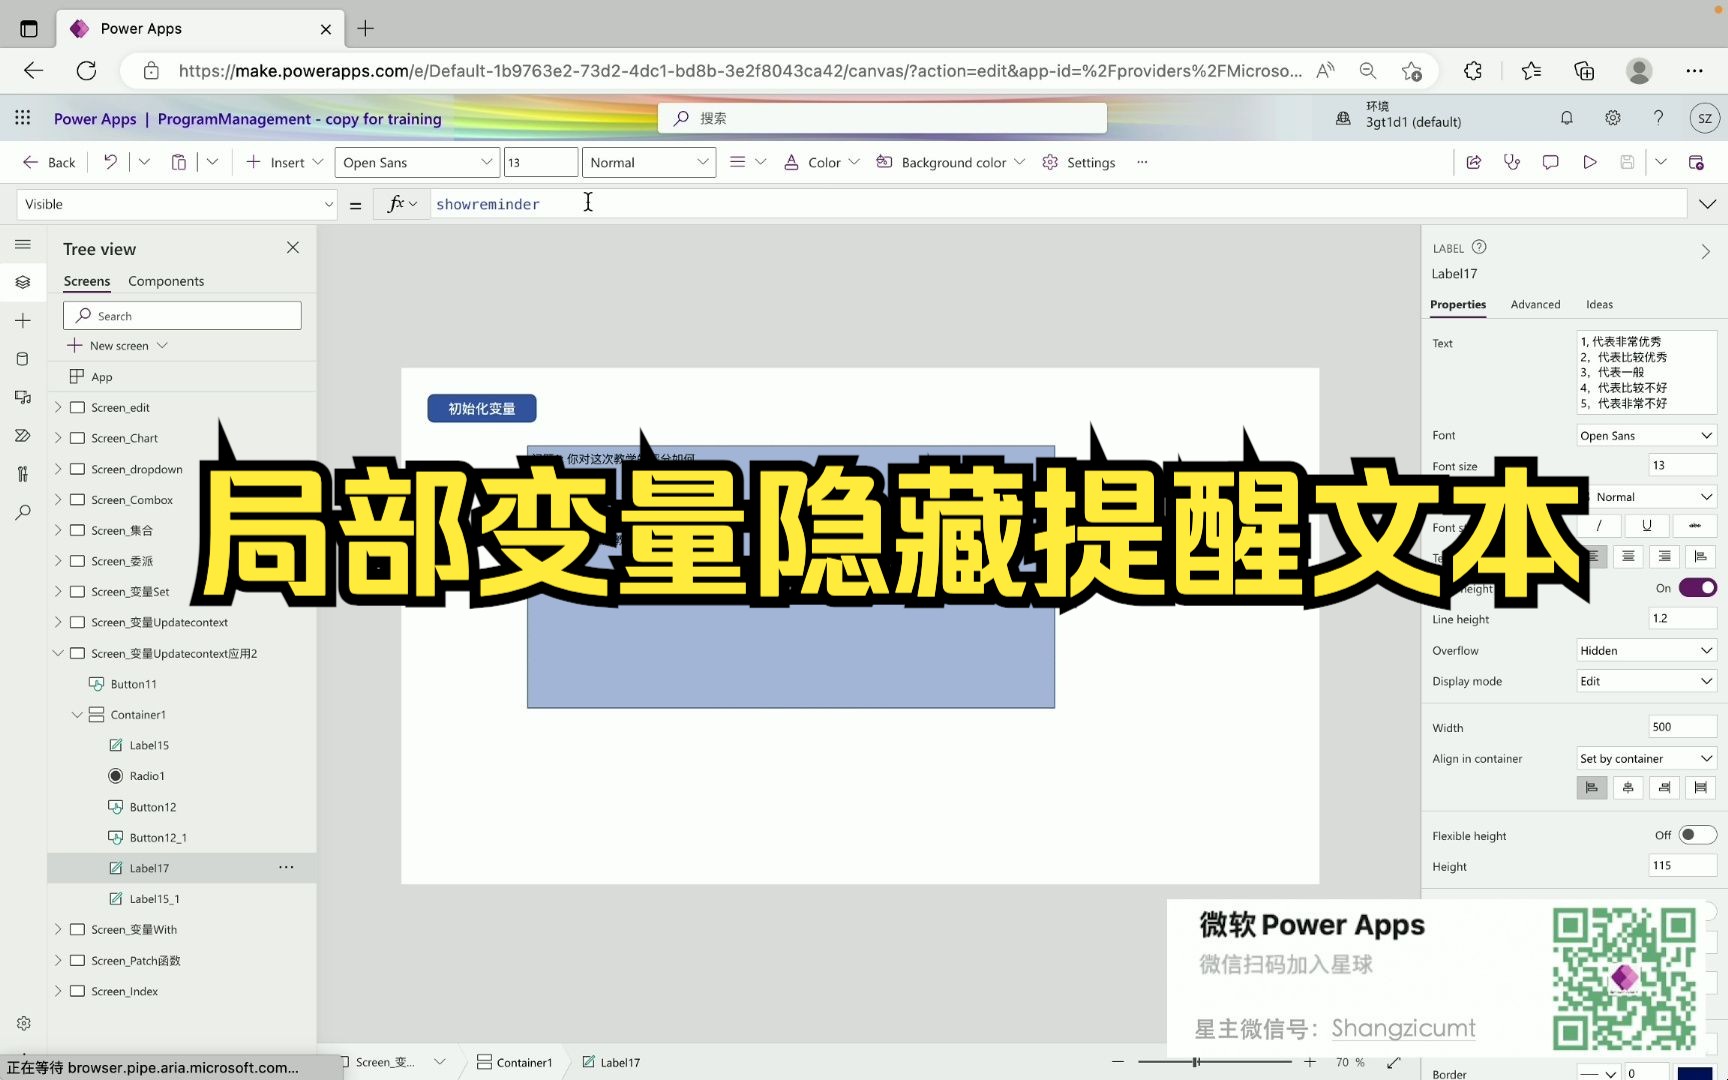Screen dimensions: 1728x1080
Task: Click the 初始化变量 button on canvas
Action: pos(481,408)
